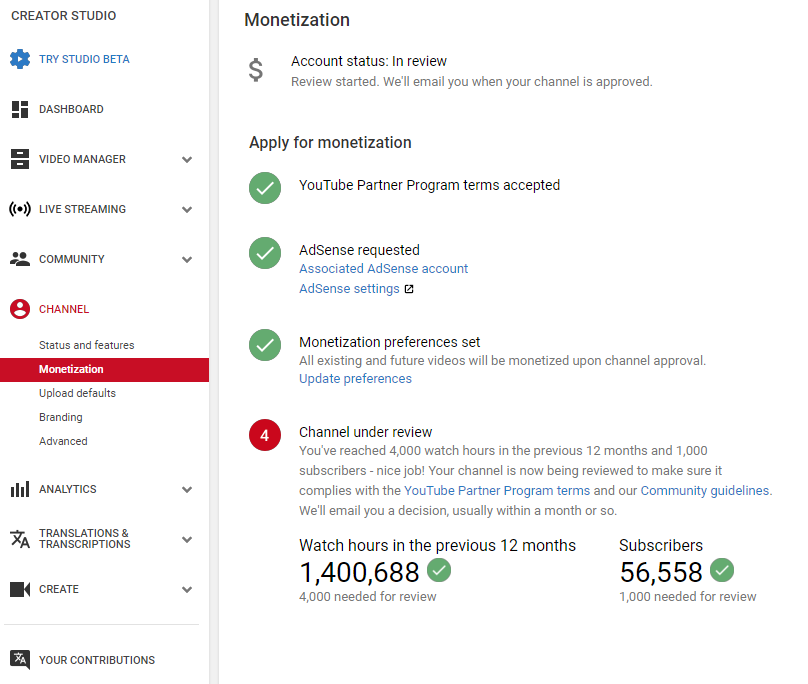808x684 pixels.
Task: Click the Apply for monetization heading
Action: click(330, 143)
